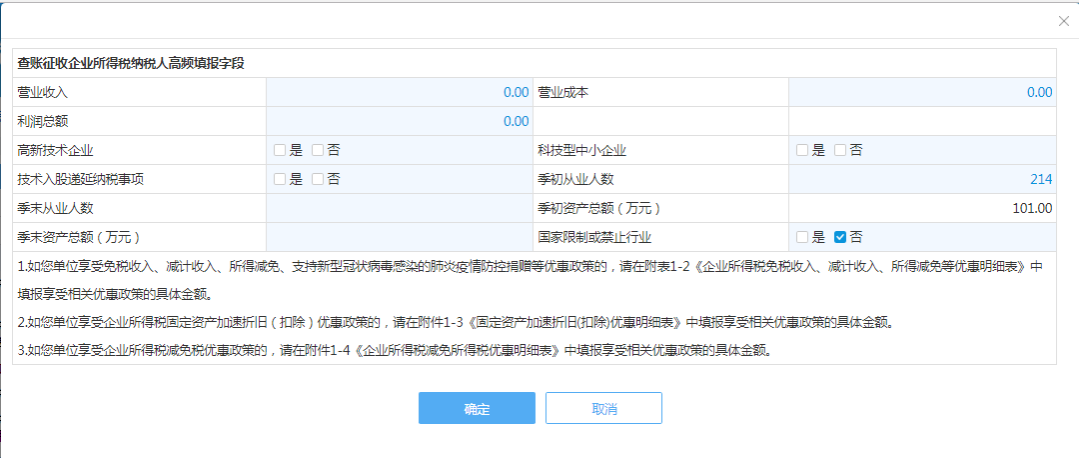The image size is (1080, 458).
Task: Click the 利润总额 amount field
Action: [399, 121]
